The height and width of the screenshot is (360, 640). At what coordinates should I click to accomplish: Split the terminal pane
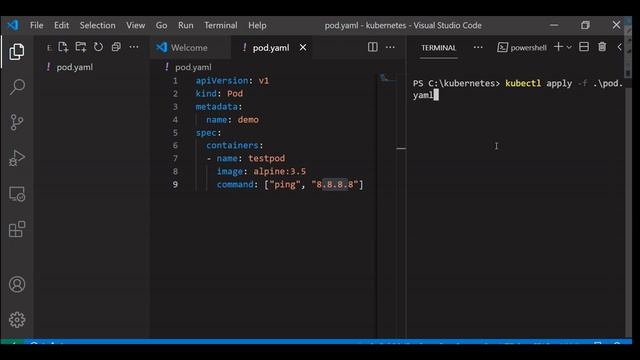coord(584,47)
